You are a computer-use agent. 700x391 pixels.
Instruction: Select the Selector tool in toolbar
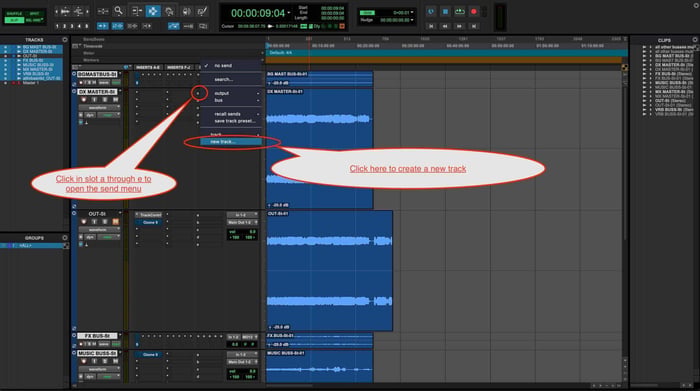point(153,11)
